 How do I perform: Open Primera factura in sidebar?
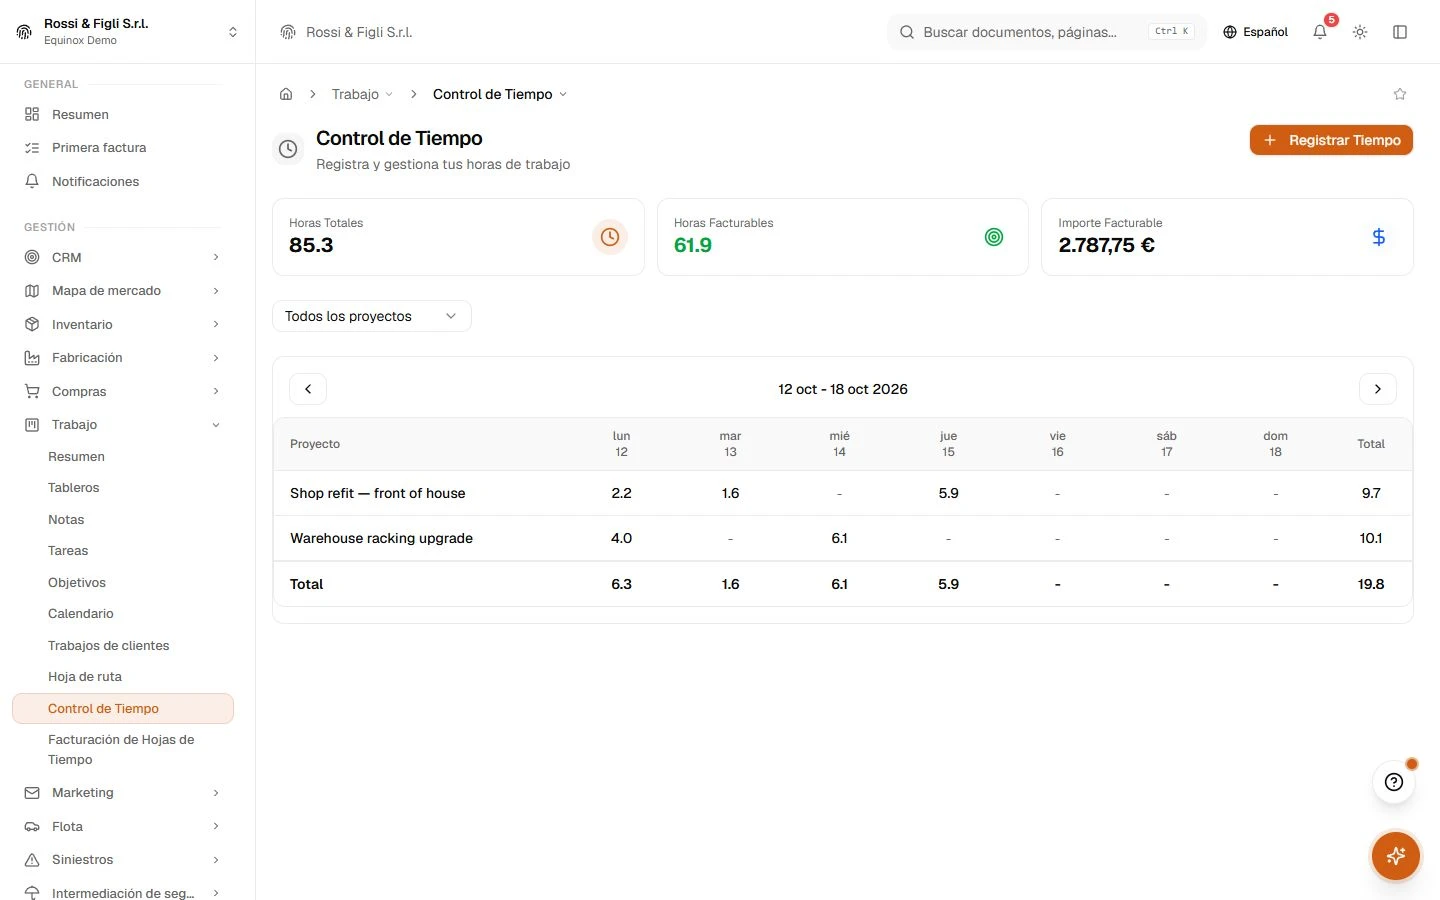tap(123, 148)
